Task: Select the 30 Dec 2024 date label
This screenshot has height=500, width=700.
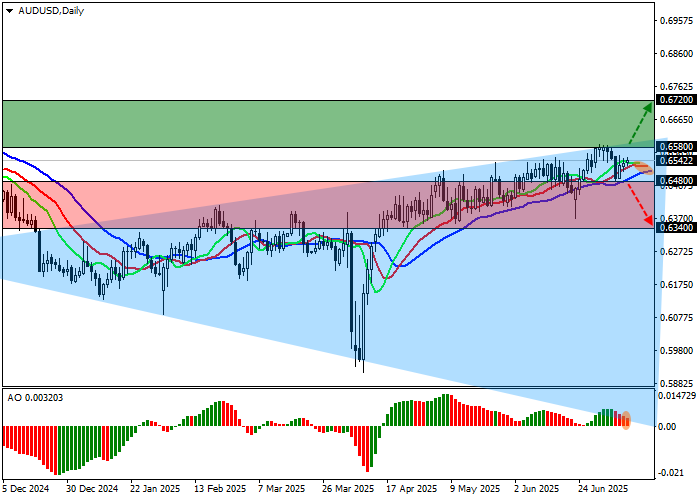Action: click(x=92, y=489)
